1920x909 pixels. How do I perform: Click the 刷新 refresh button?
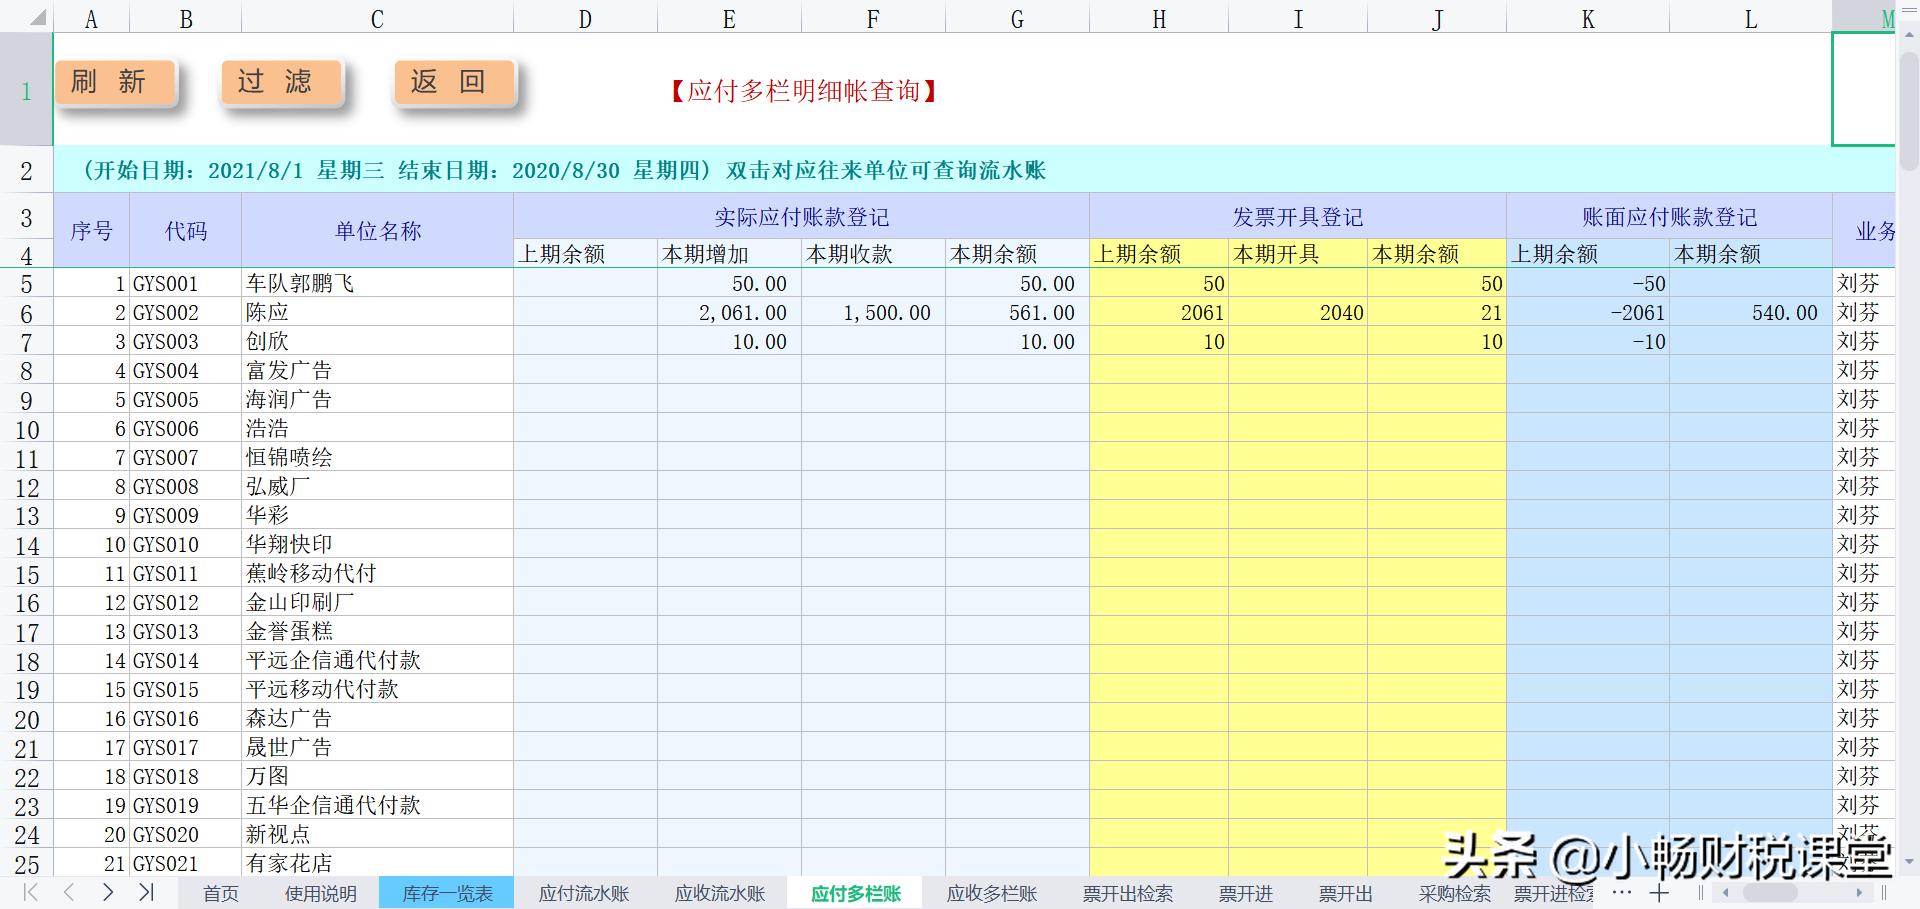tap(113, 83)
